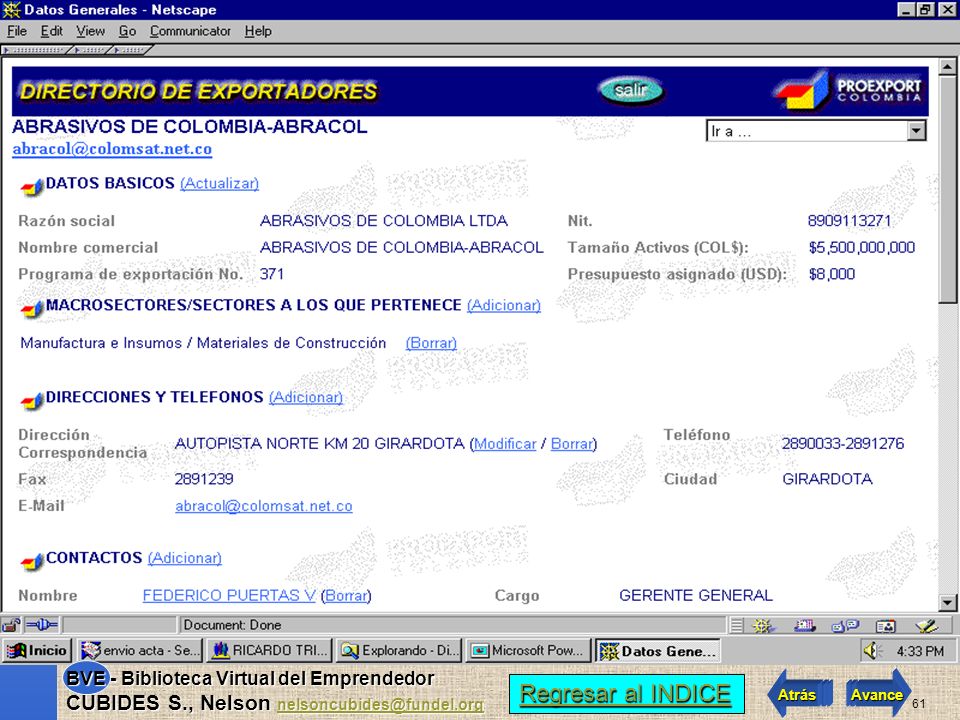Open Navigator from the component bar
This screenshot has height=720, width=960.
763,626
